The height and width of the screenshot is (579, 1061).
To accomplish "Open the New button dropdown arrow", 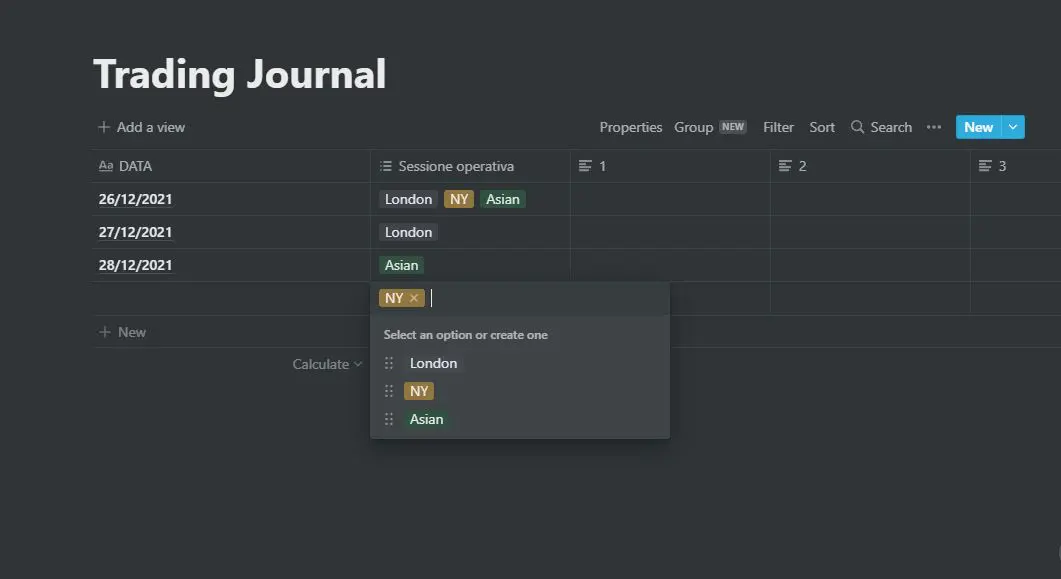I will pyautogui.click(x=1013, y=127).
